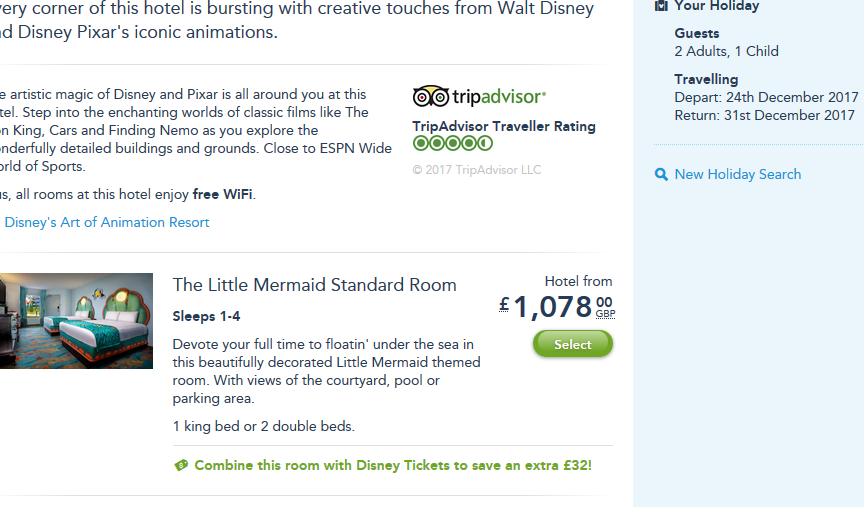
Task: Click The Little Mermaid Standard Room title
Action: (314, 285)
